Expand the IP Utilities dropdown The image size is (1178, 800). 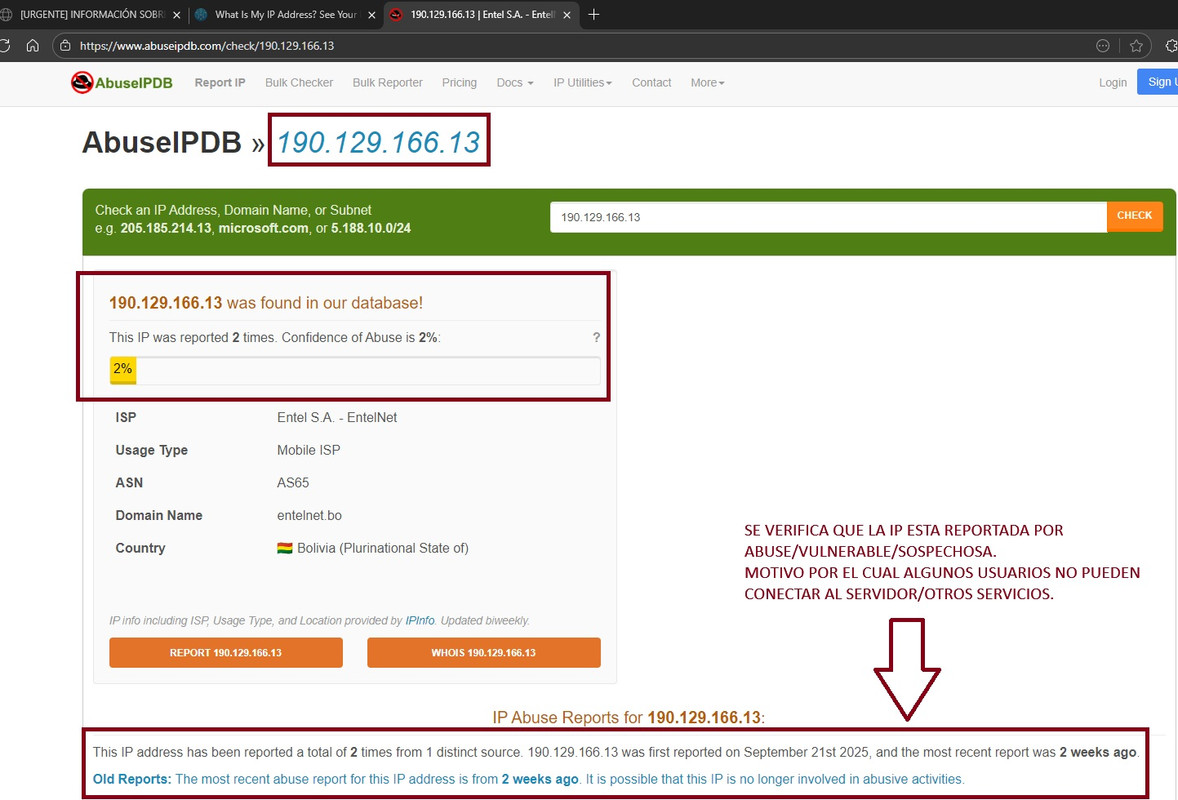tap(583, 83)
